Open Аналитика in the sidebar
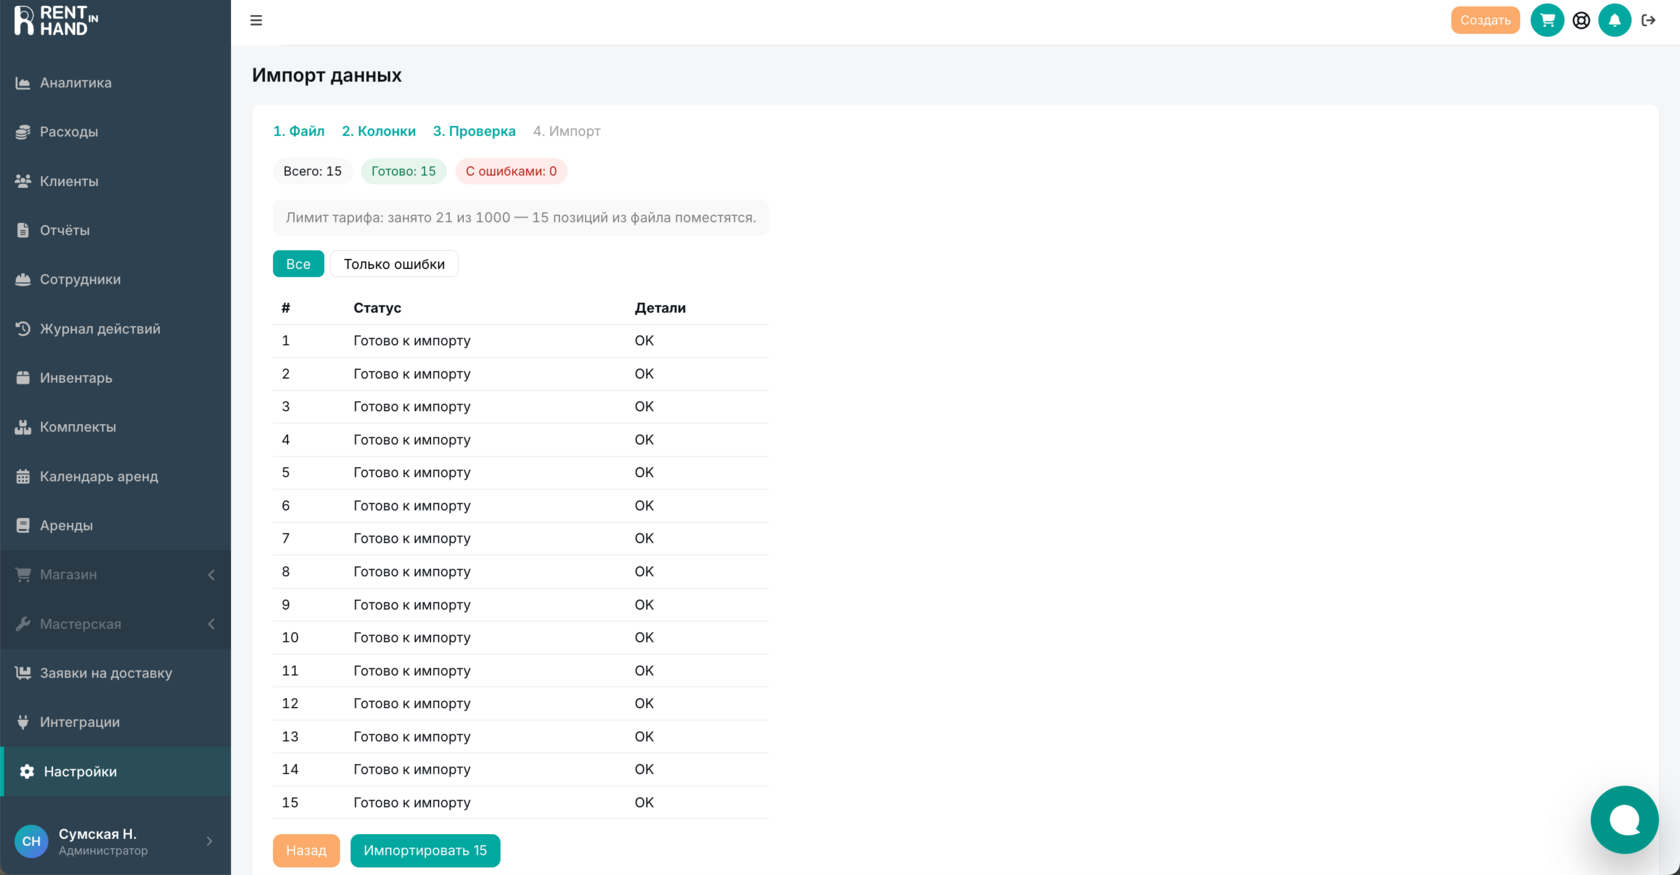The width and height of the screenshot is (1680, 875). 115,83
